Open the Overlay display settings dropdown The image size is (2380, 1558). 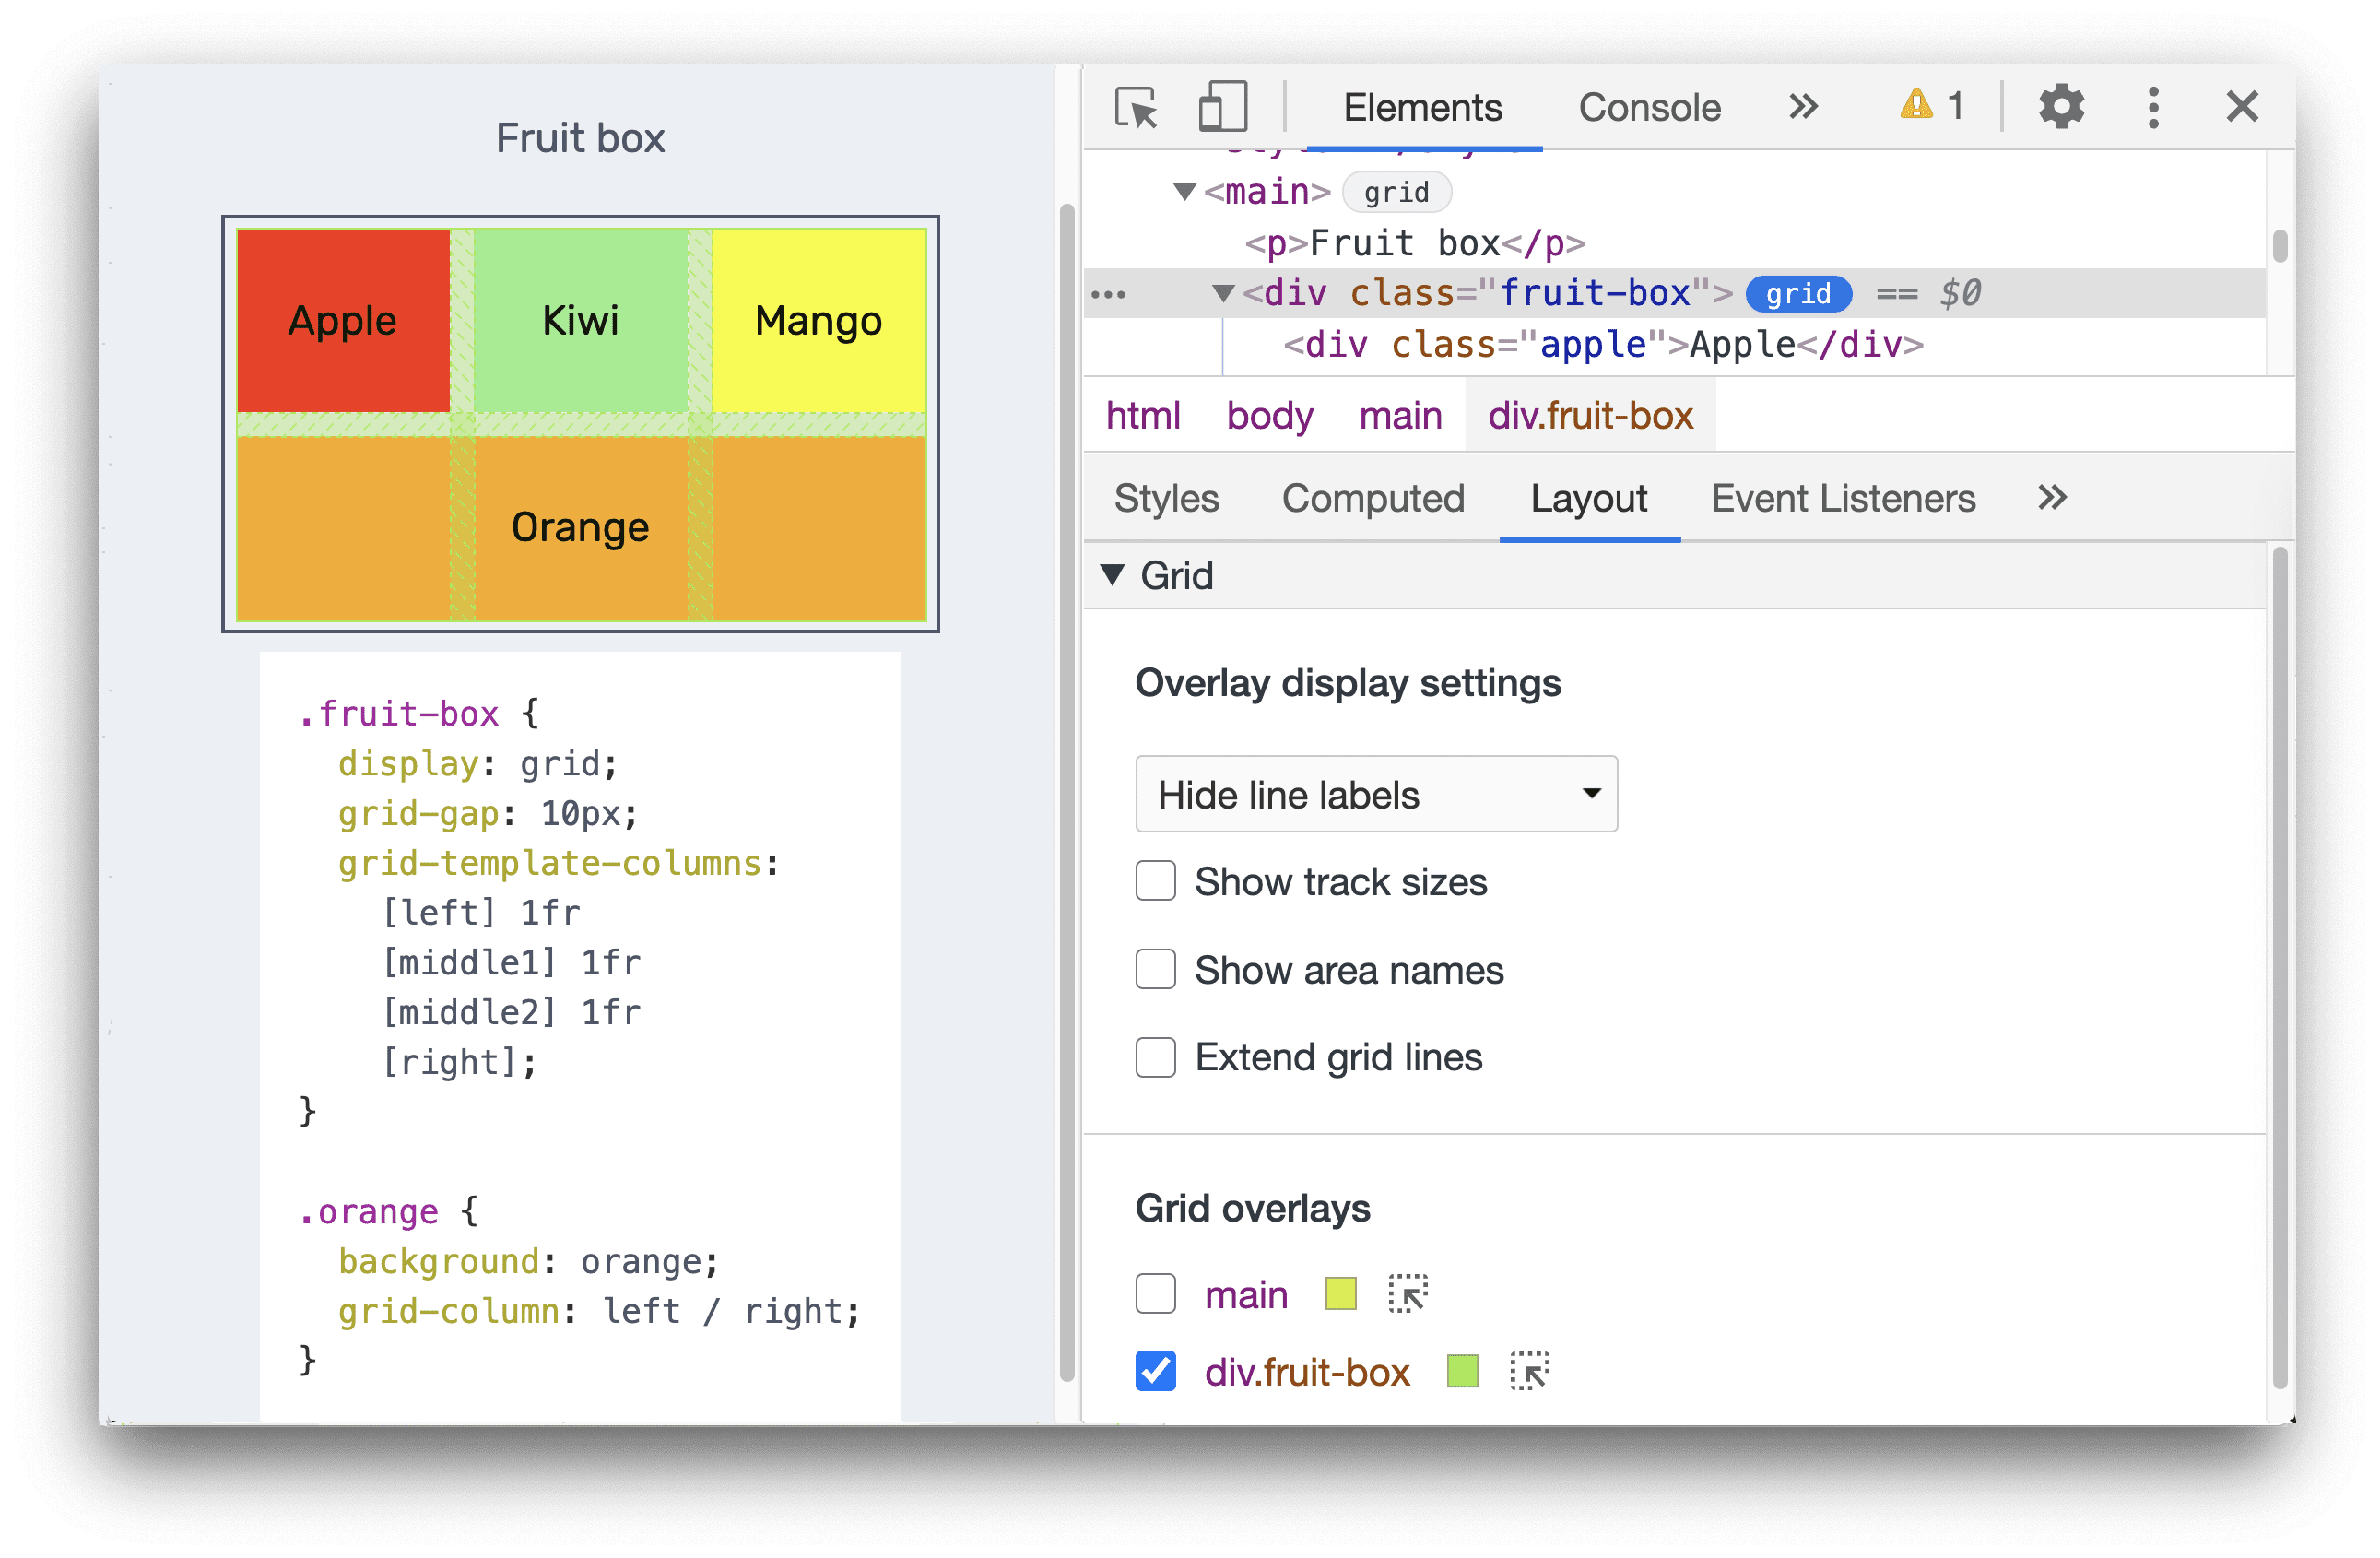1373,797
